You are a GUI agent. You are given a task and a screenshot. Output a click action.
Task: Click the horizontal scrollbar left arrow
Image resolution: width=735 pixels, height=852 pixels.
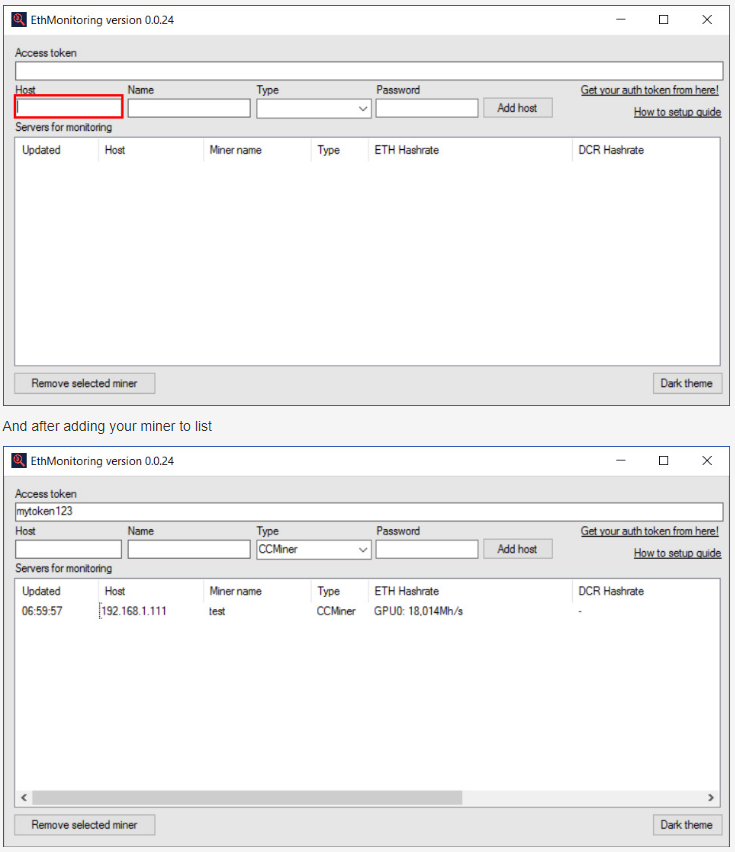click(x=24, y=797)
